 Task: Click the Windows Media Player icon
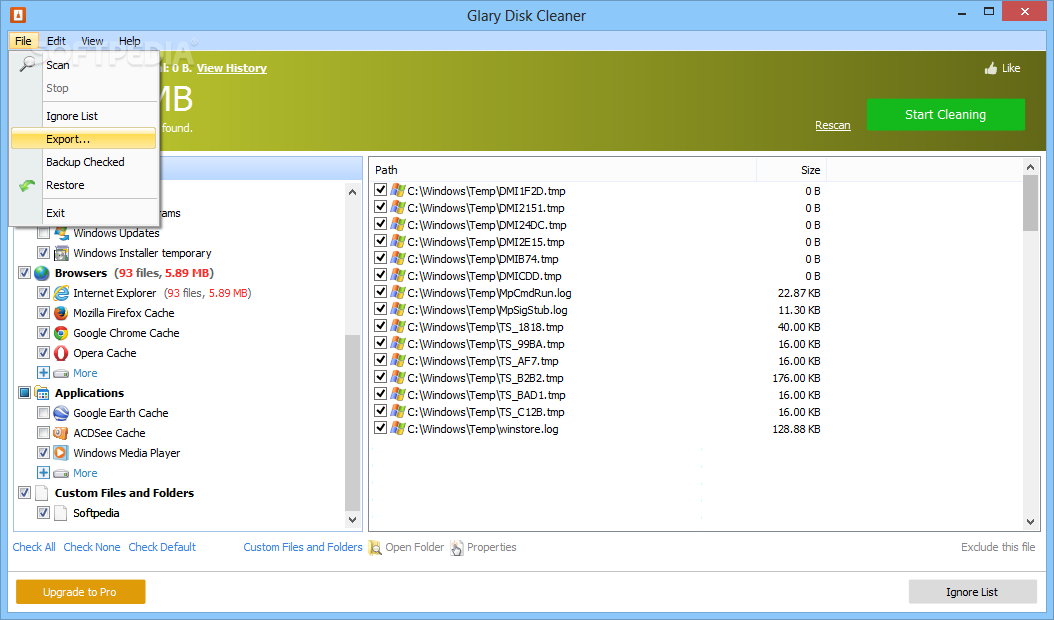point(61,453)
